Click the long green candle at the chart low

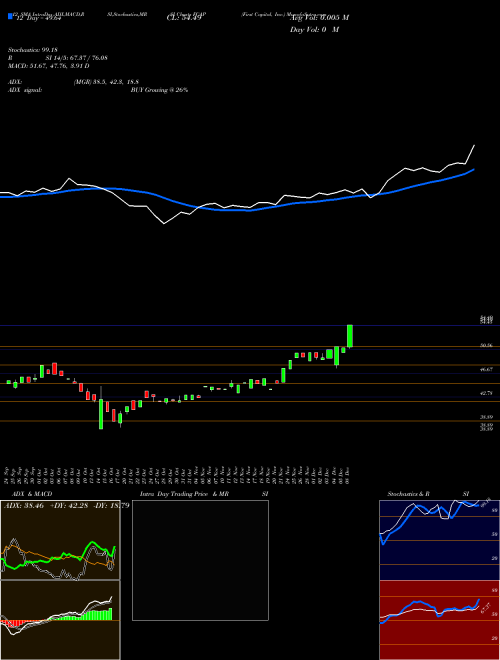point(101,414)
